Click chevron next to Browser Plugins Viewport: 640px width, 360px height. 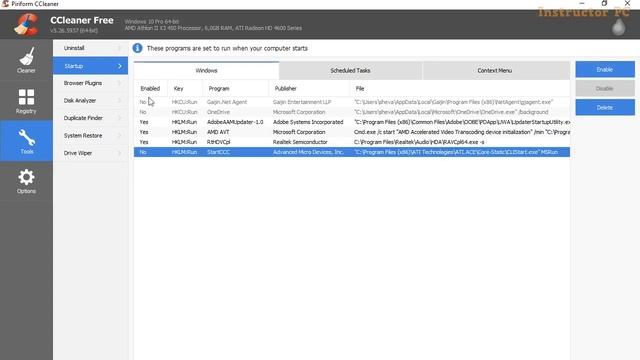click(x=120, y=83)
